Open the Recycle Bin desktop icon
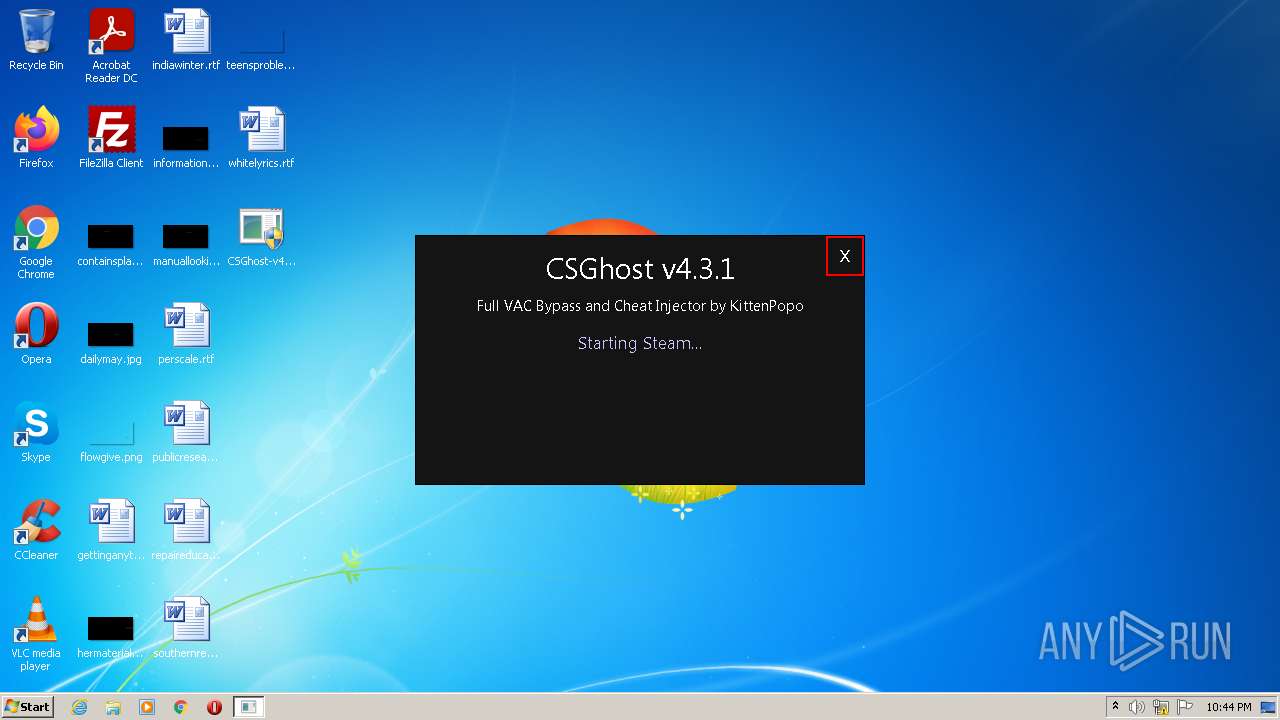 click(36, 40)
